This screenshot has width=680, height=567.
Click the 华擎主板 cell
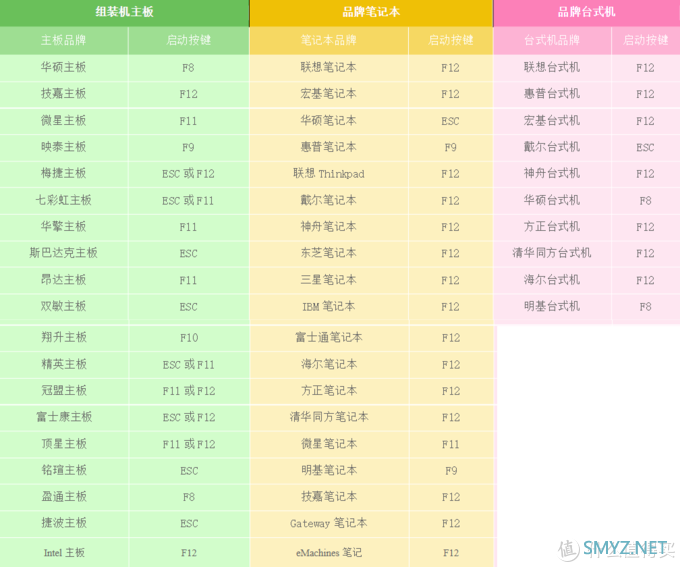[63, 227]
